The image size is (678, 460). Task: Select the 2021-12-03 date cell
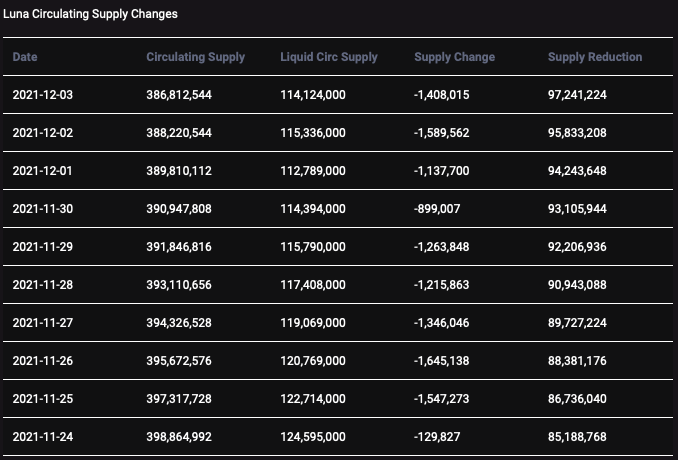click(42, 95)
